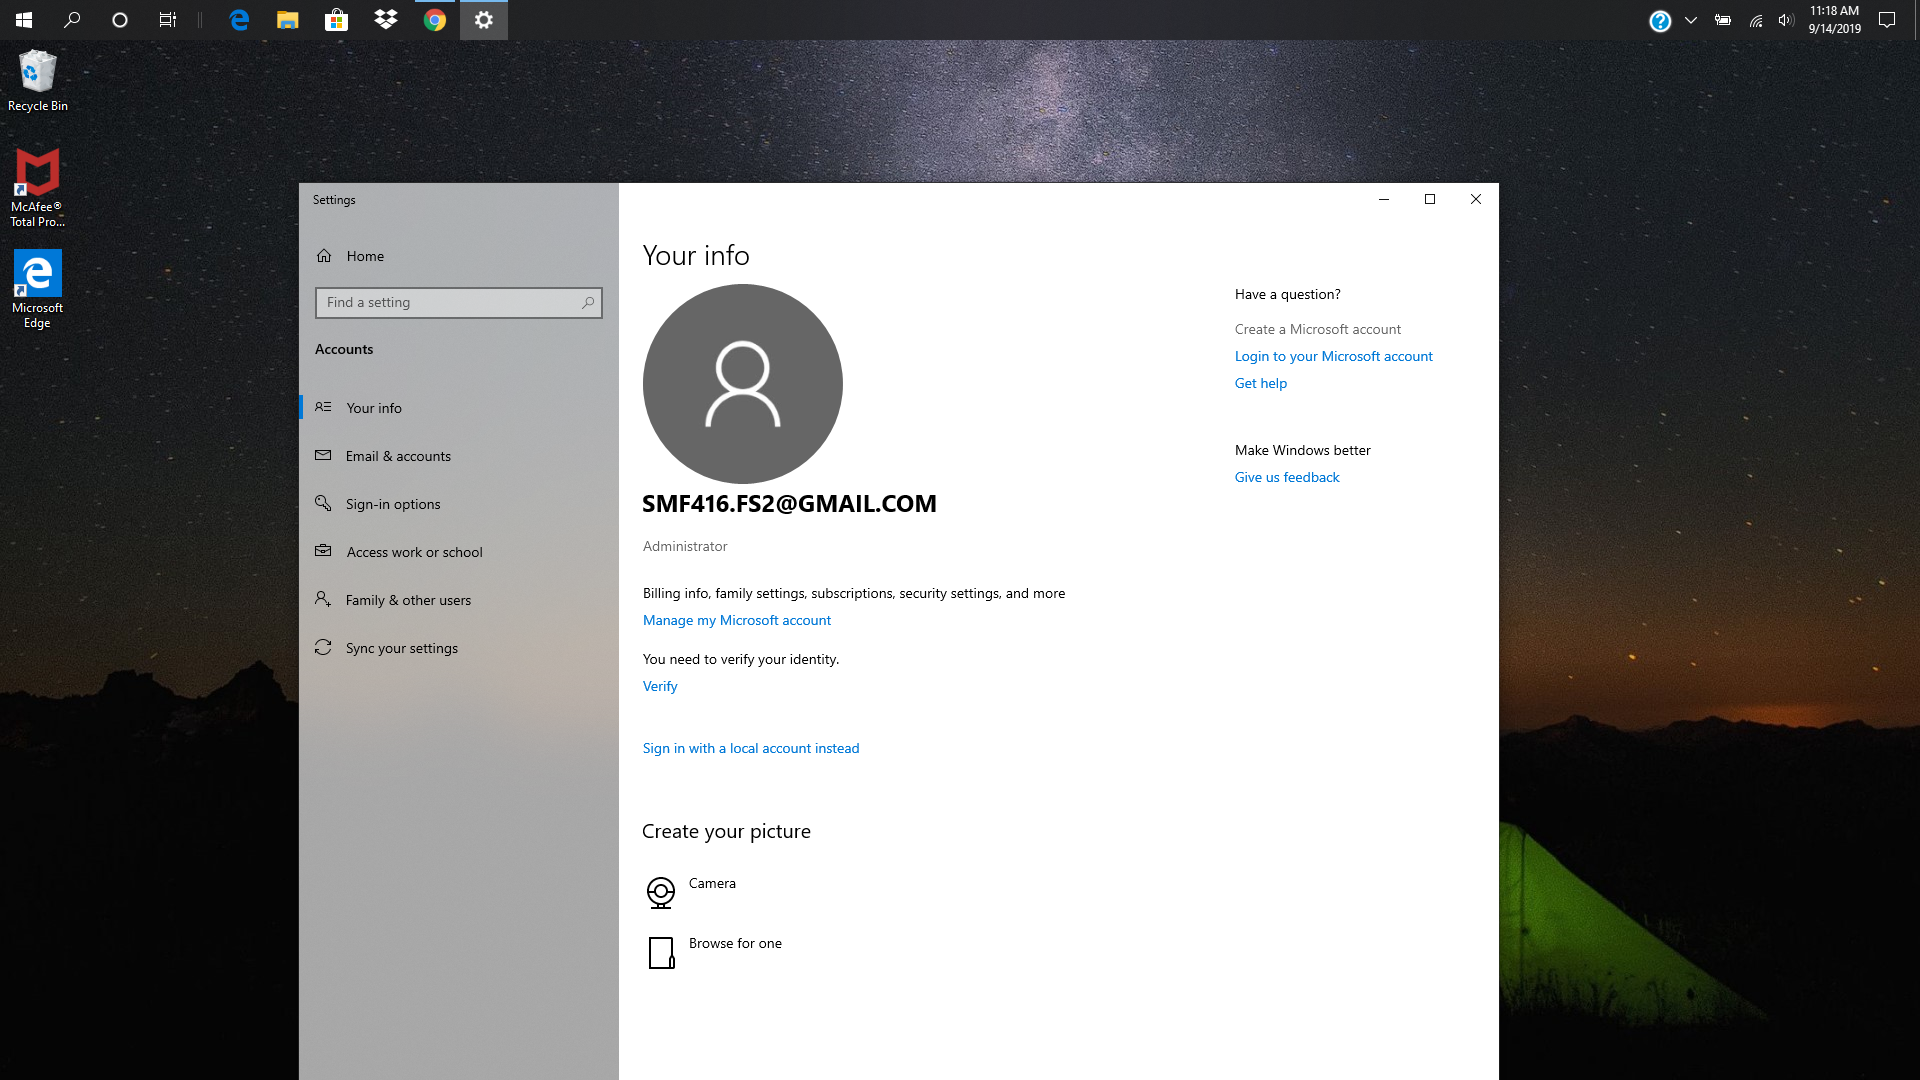Image resolution: width=1920 pixels, height=1080 pixels.
Task: Select Email & accounts in sidebar
Action: (x=398, y=456)
